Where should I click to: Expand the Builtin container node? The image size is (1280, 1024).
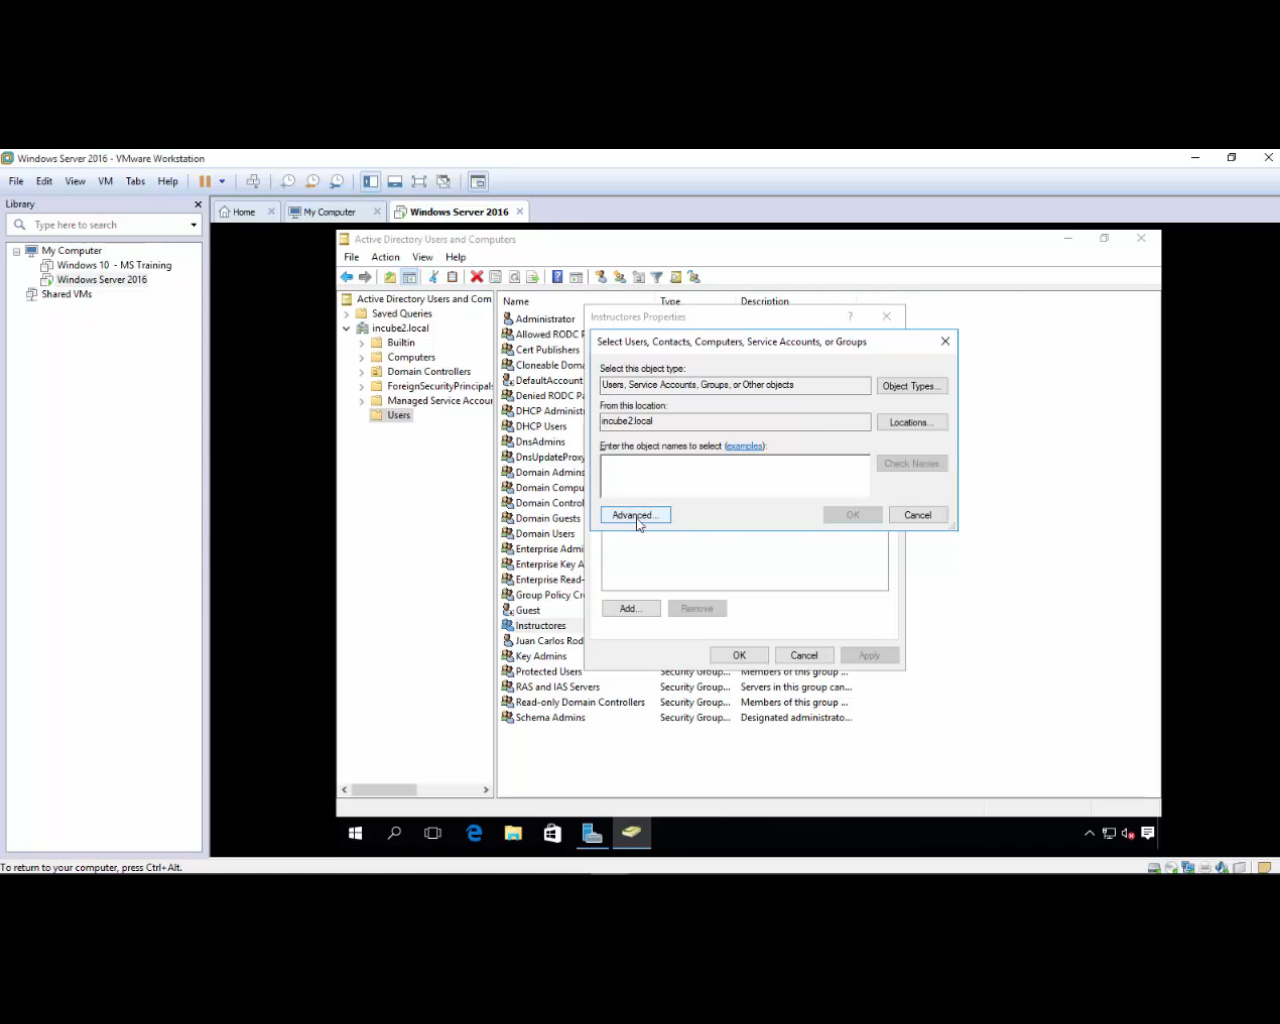(x=361, y=343)
